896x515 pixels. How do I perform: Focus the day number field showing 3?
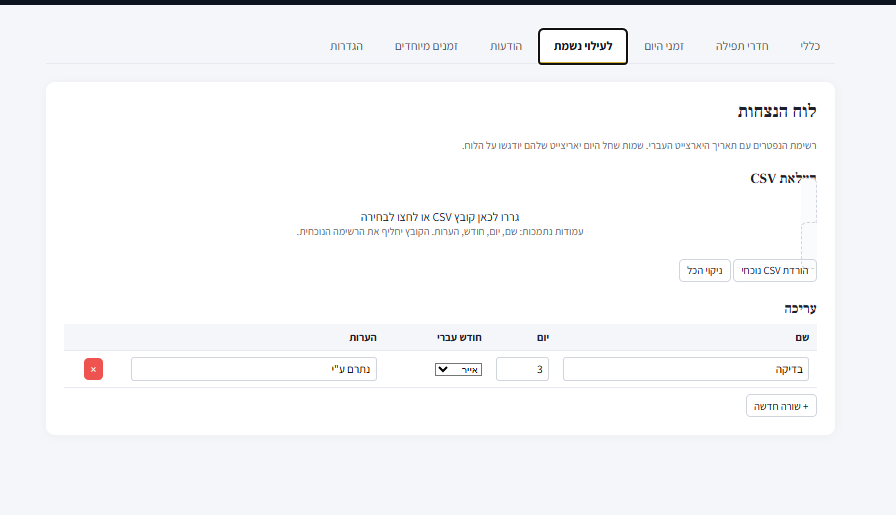click(x=522, y=369)
